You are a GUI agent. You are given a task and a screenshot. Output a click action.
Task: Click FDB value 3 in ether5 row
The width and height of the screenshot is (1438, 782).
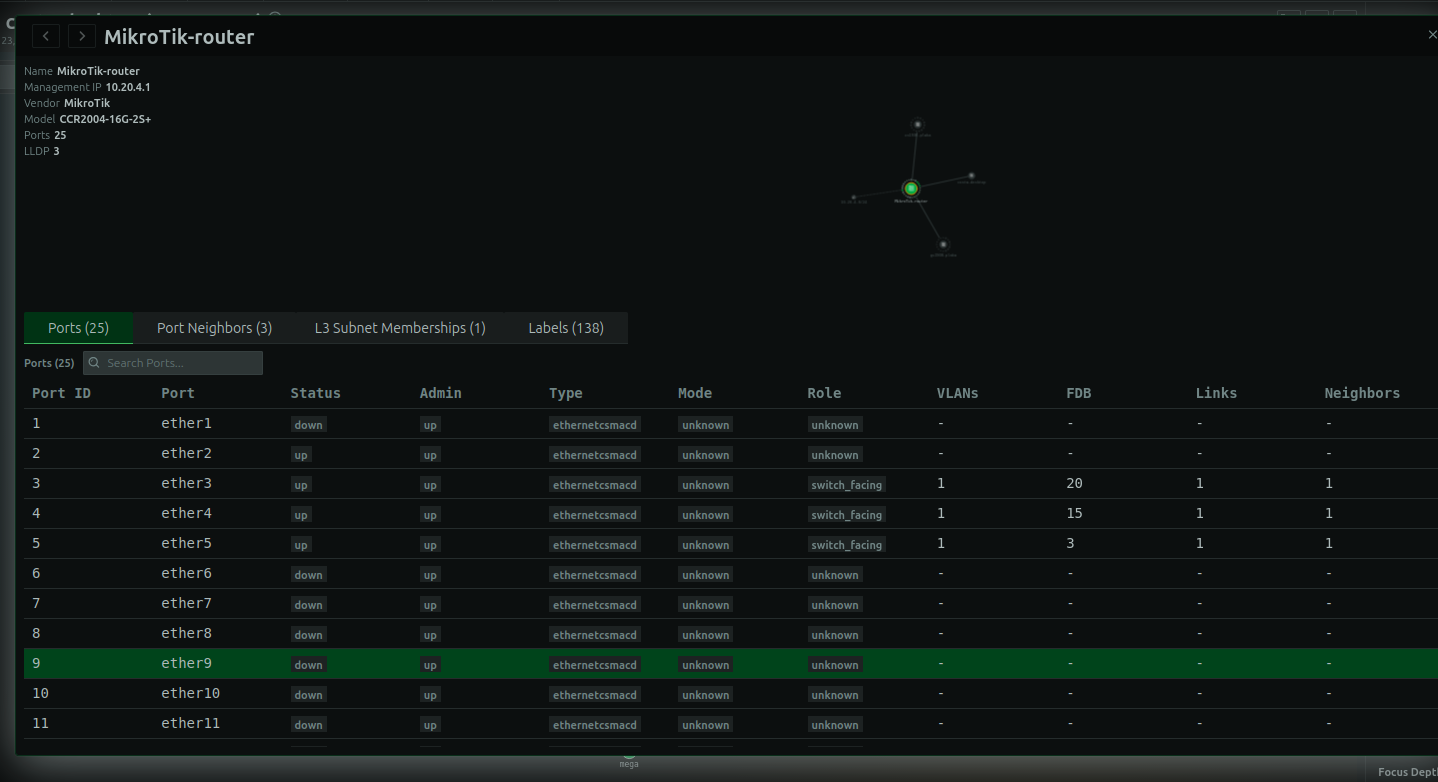click(1070, 543)
